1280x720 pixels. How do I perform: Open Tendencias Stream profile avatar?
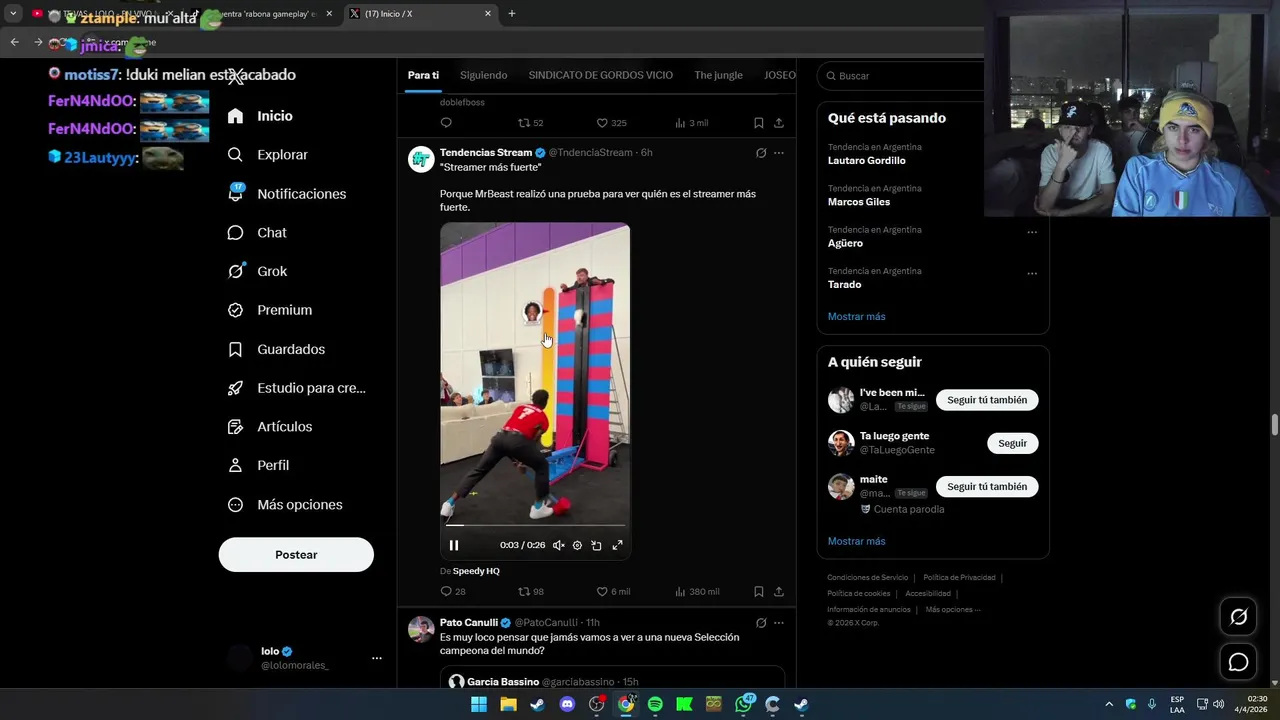point(421,159)
